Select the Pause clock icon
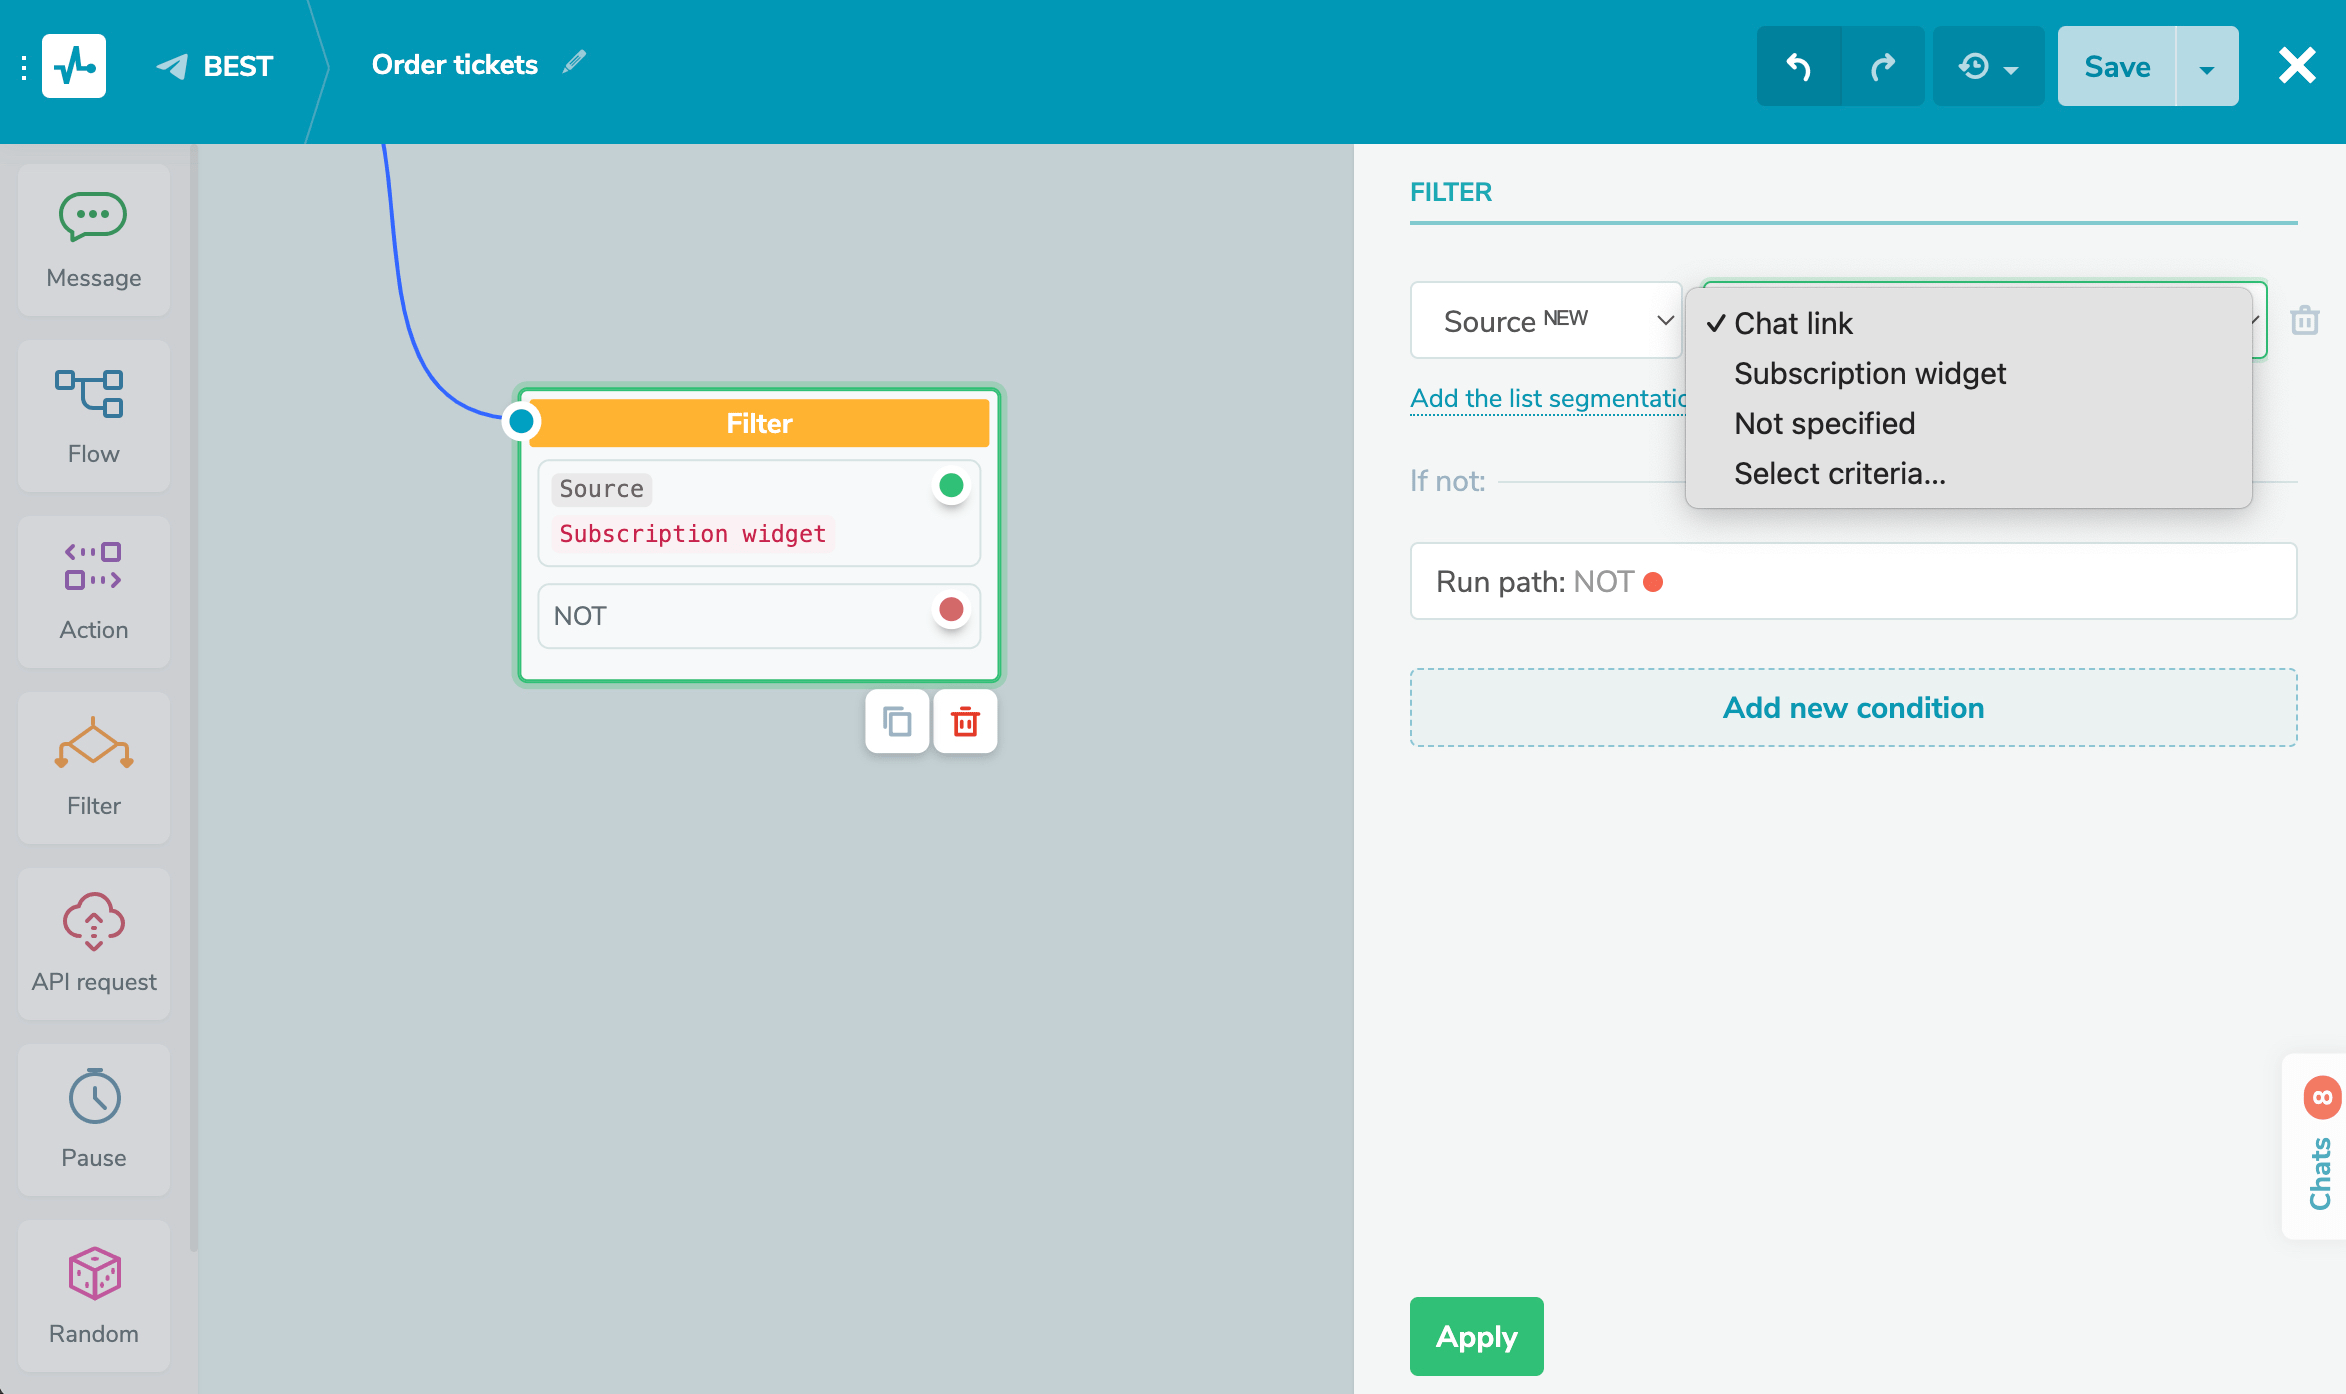This screenshot has height=1394, width=2346. tap(94, 1097)
